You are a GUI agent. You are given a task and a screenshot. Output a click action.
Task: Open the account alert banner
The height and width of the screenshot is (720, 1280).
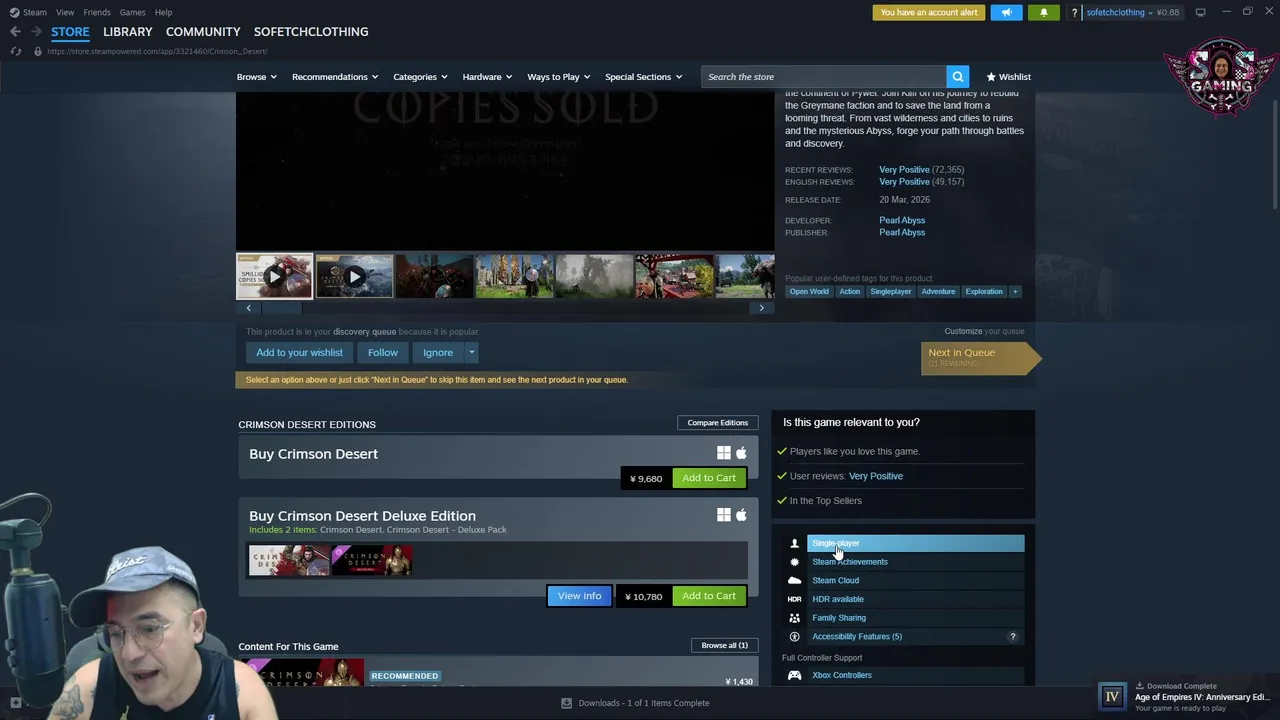pyautogui.click(x=929, y=13)
